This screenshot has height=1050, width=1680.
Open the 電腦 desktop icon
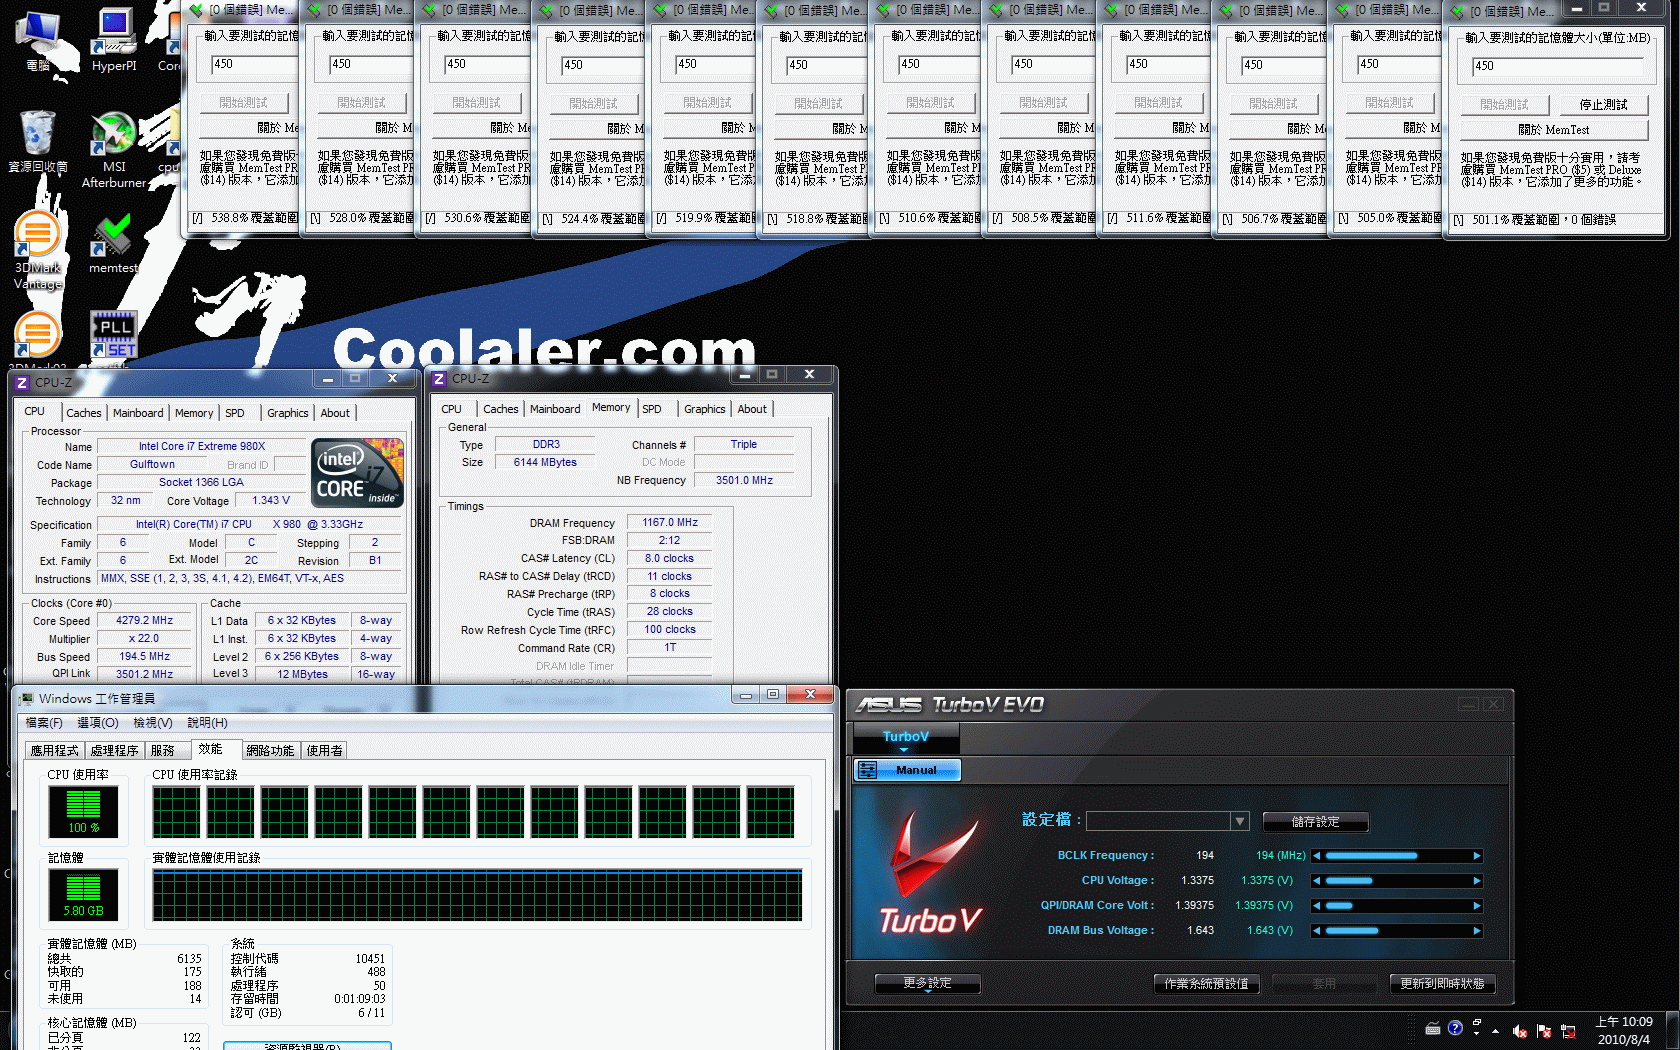pyautogui.click(x=38, y=40)
